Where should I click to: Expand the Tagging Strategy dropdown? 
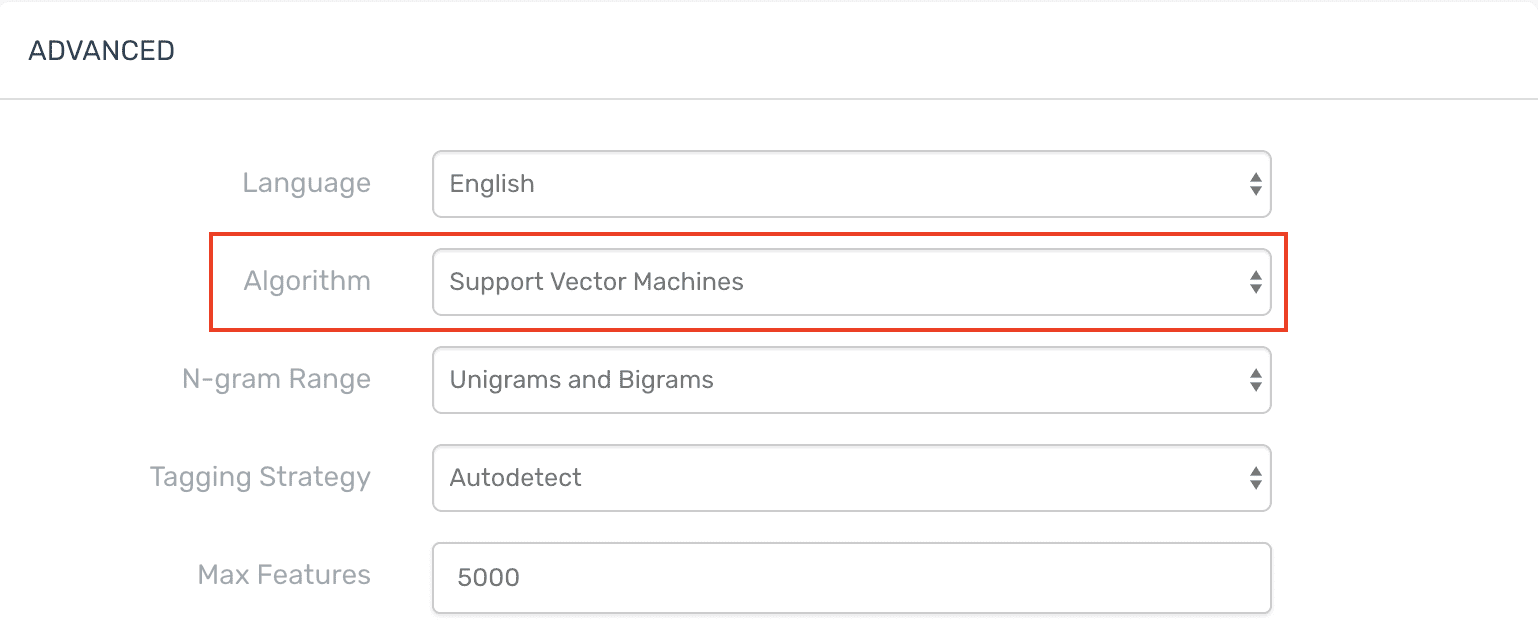tap(850, 478)
